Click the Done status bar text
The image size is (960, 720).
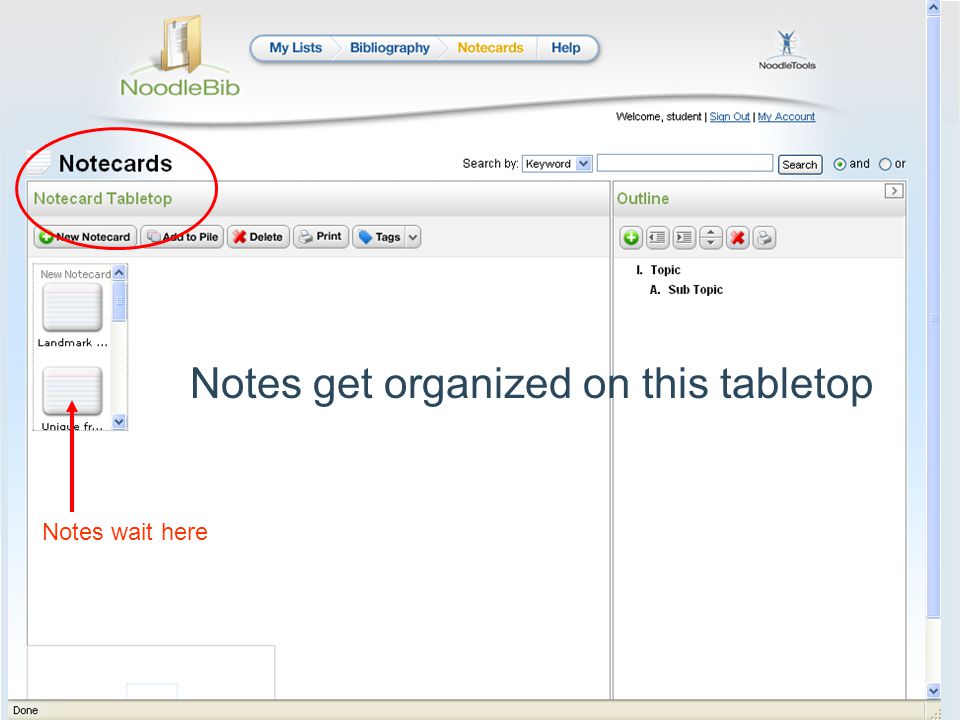click(x=25, y=710)
